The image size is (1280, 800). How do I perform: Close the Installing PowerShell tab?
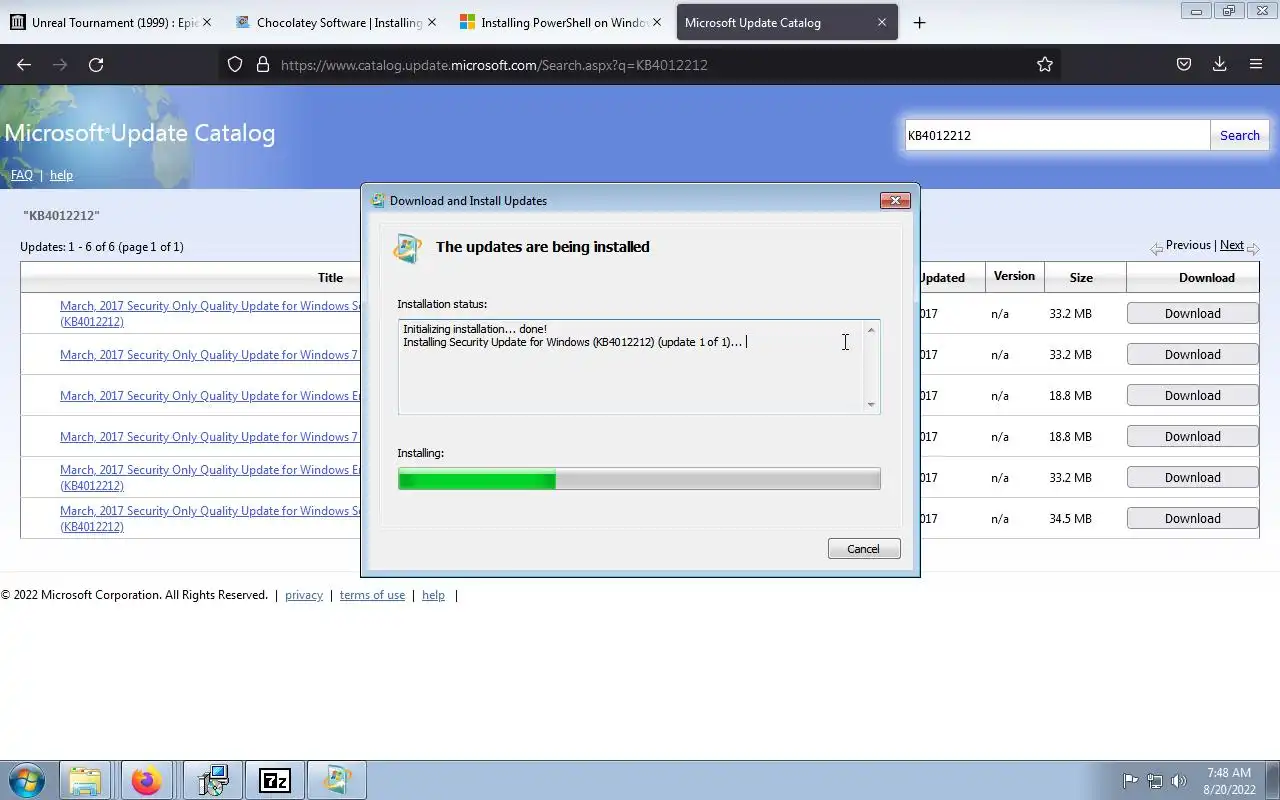(657, 22)
